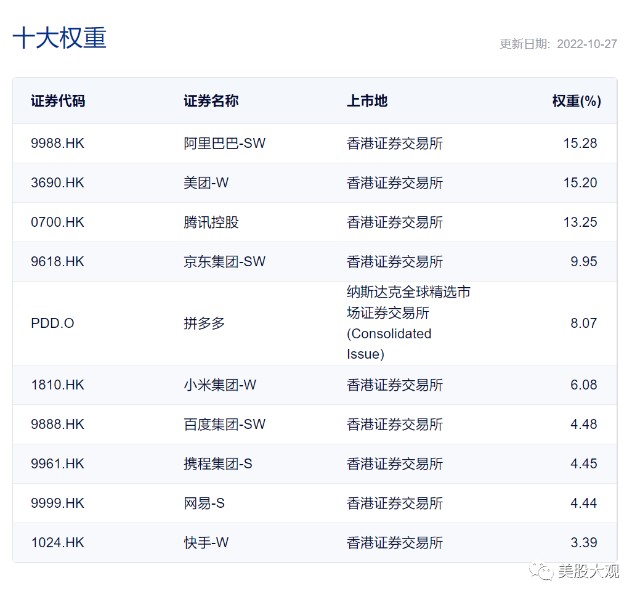Select code 9961.HK

(58, 464)
